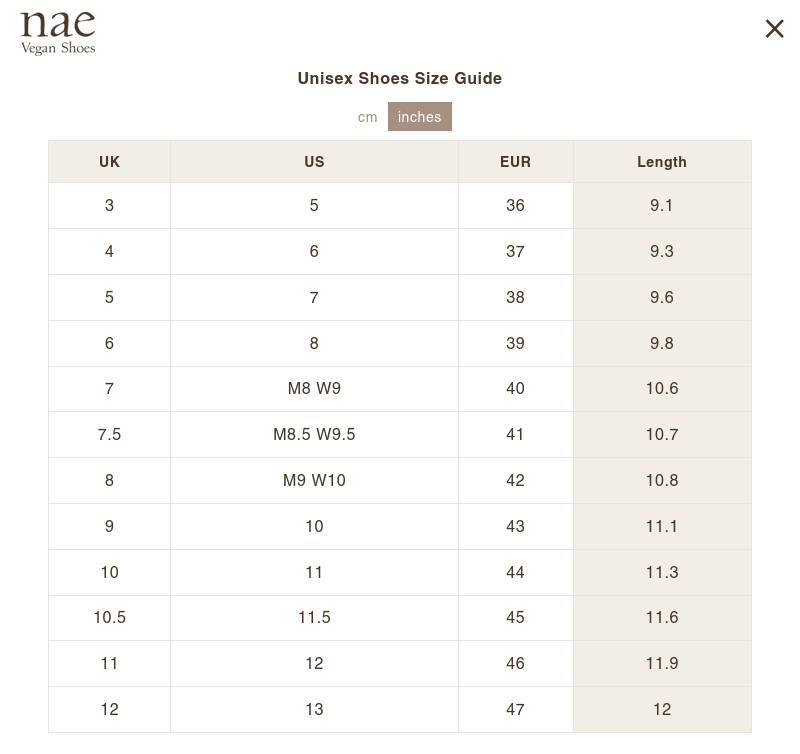Click UK size 10.5 cell
This screenshot has width=800, height=754.
tap(109, 617)
